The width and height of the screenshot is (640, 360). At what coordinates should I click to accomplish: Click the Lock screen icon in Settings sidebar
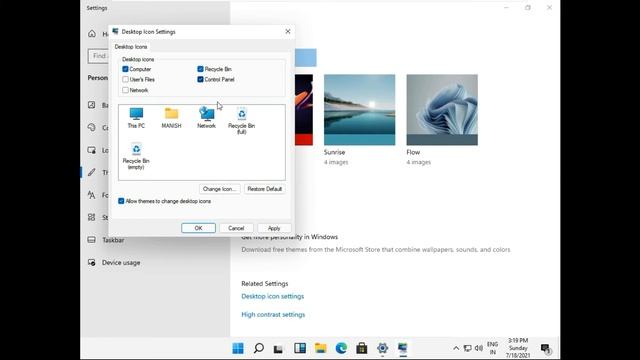(92, 150)
